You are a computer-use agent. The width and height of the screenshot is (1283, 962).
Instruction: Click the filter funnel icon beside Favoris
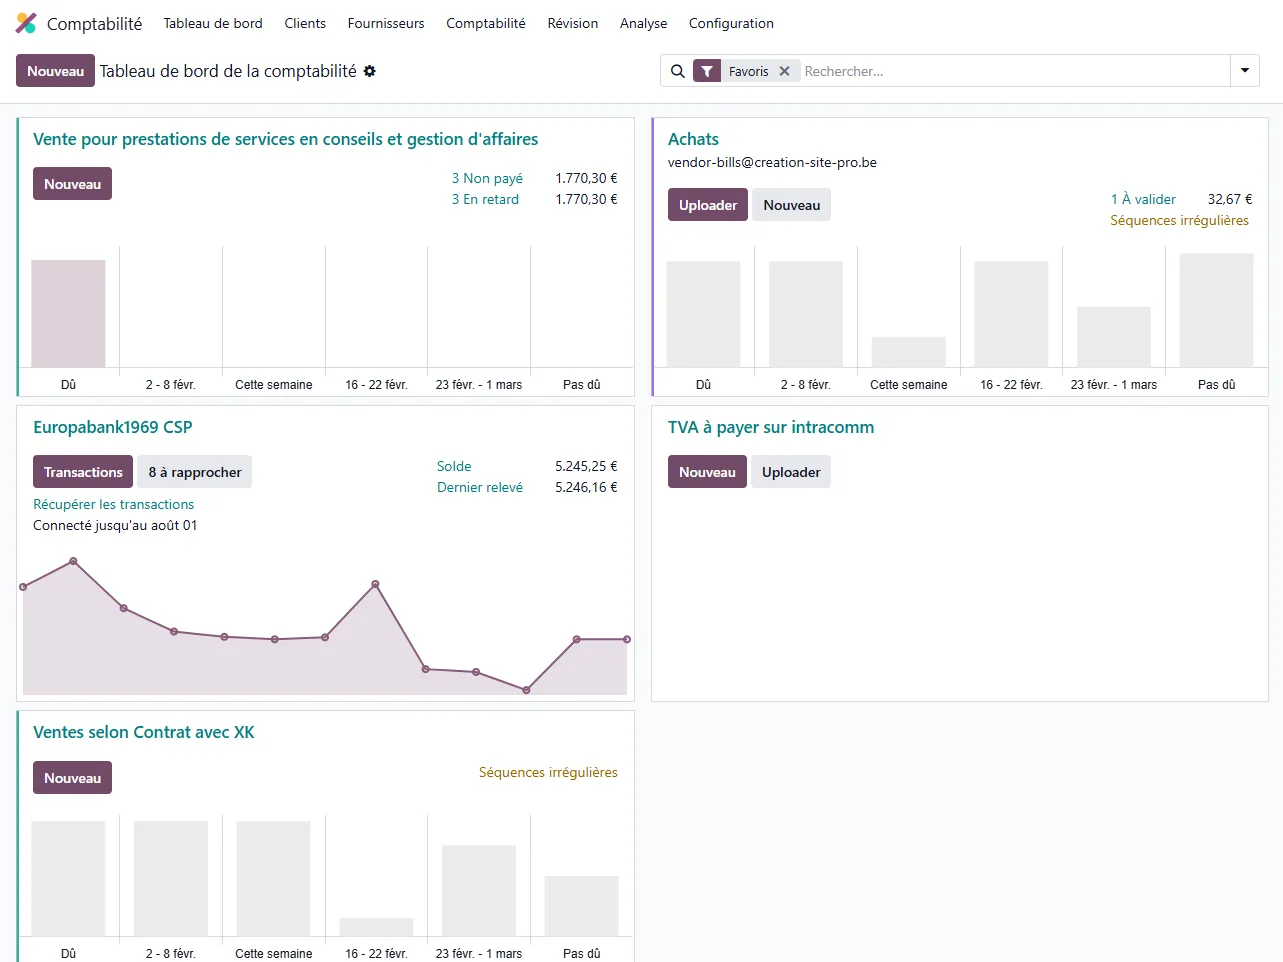click(x=708, y=71)
